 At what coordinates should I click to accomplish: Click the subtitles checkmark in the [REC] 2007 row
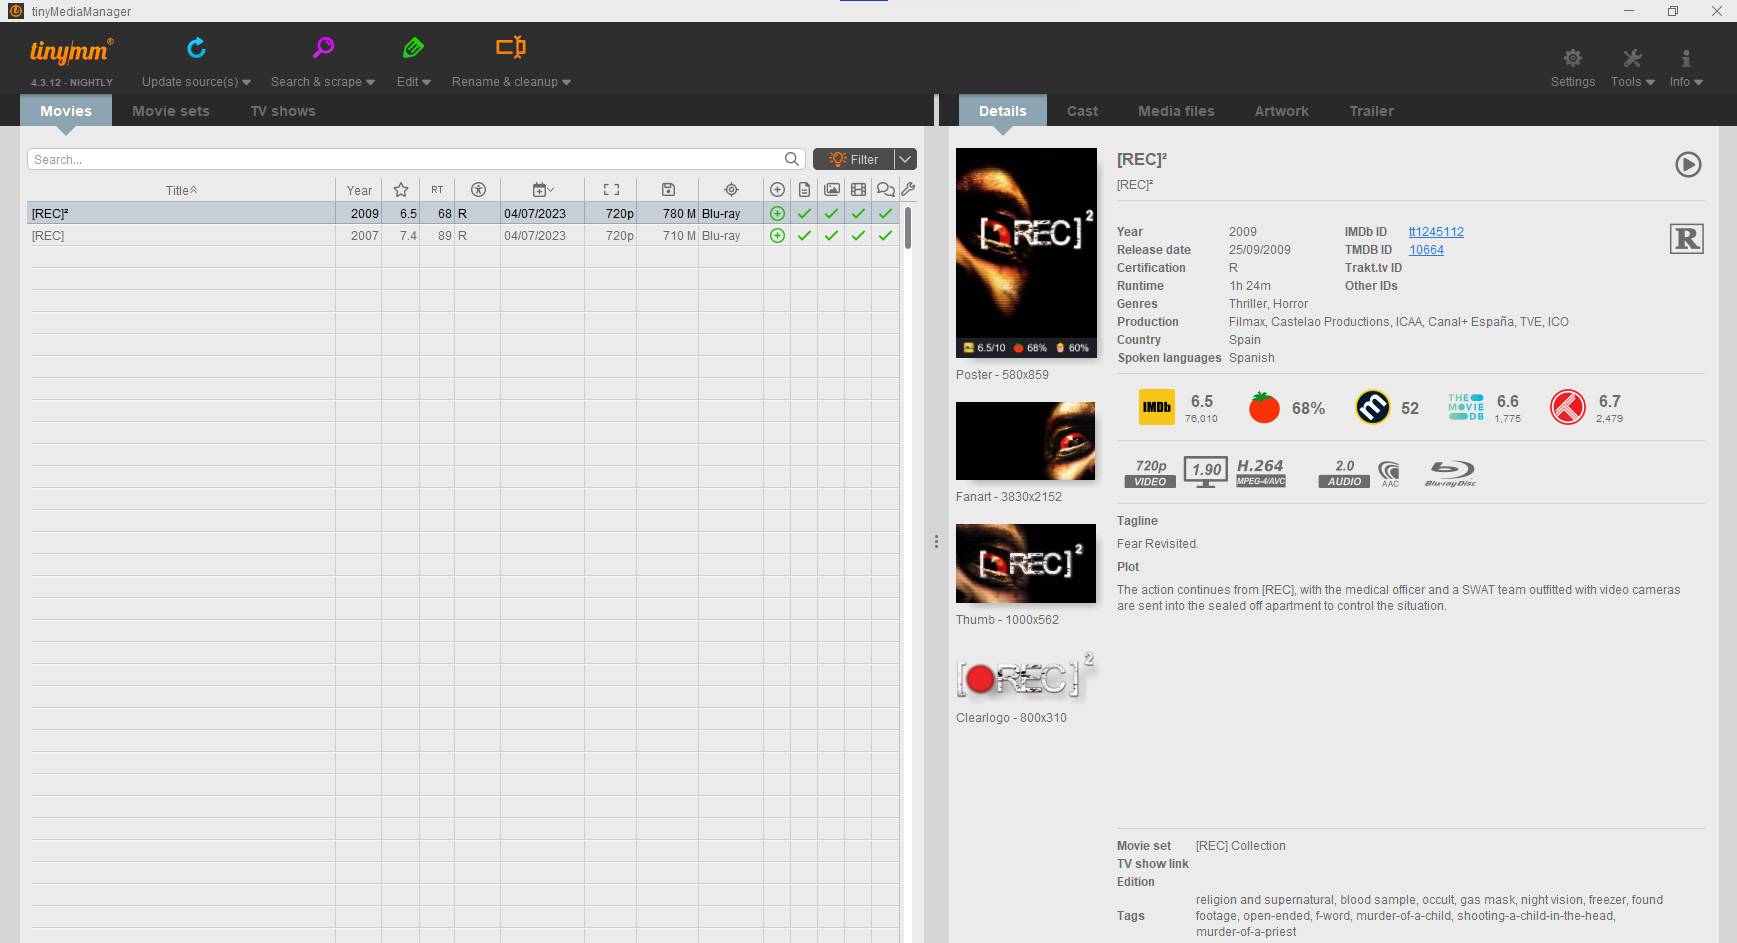point(885,236)
